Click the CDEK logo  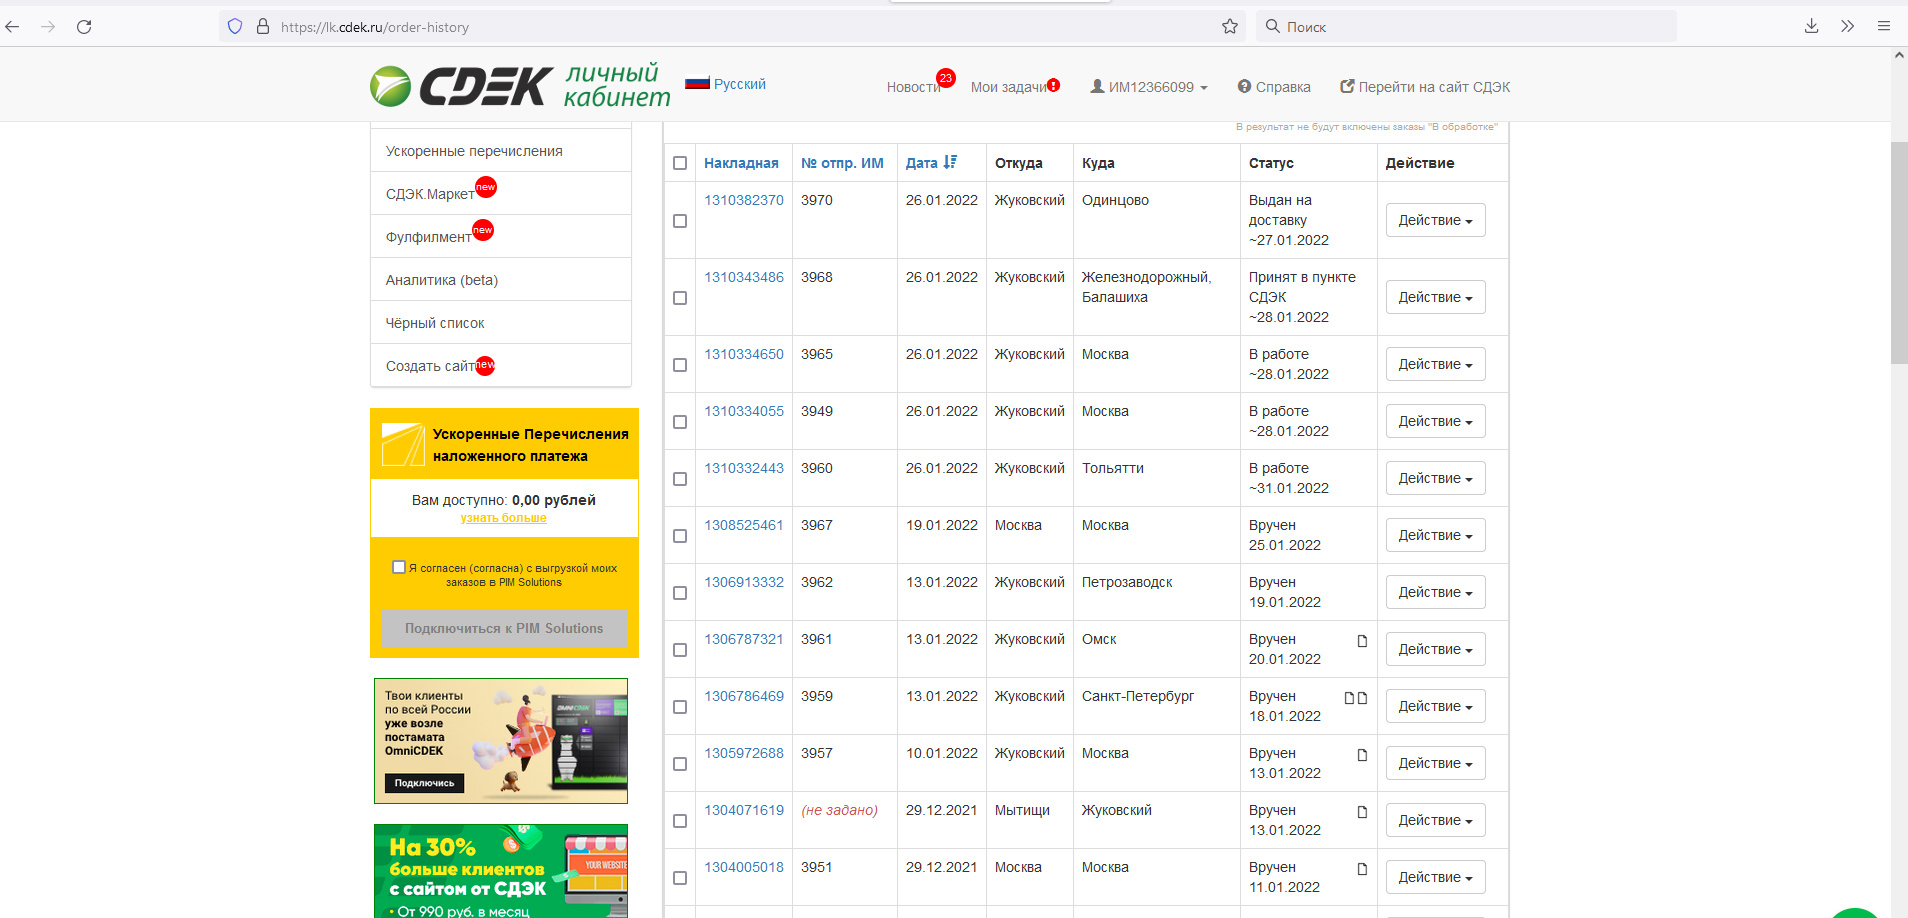tap(461, 86)
